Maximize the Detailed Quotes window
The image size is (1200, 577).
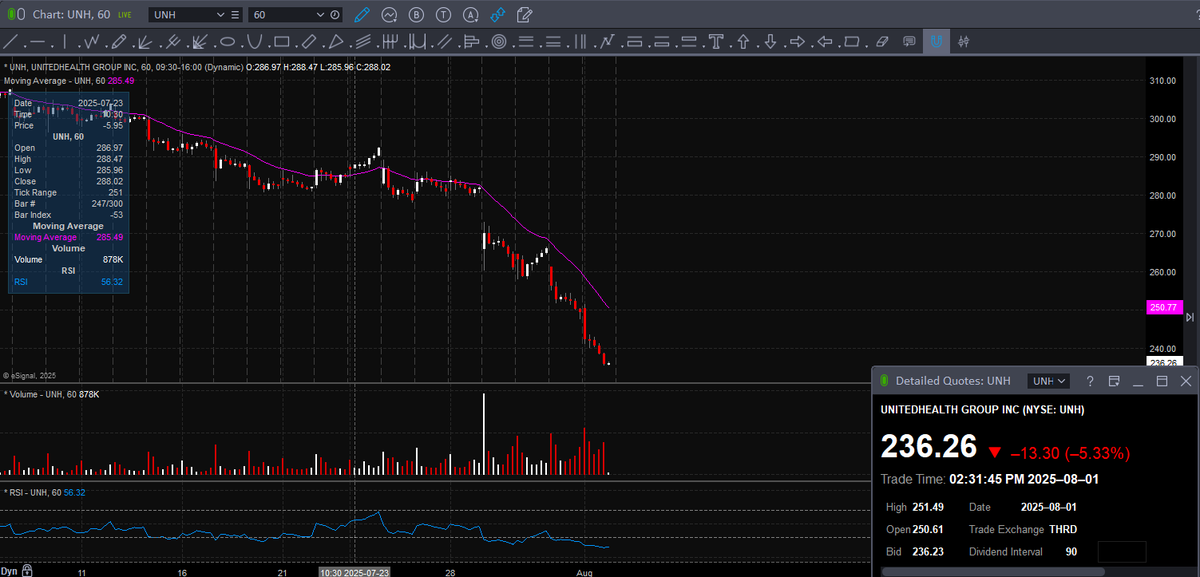[1162, 381]
